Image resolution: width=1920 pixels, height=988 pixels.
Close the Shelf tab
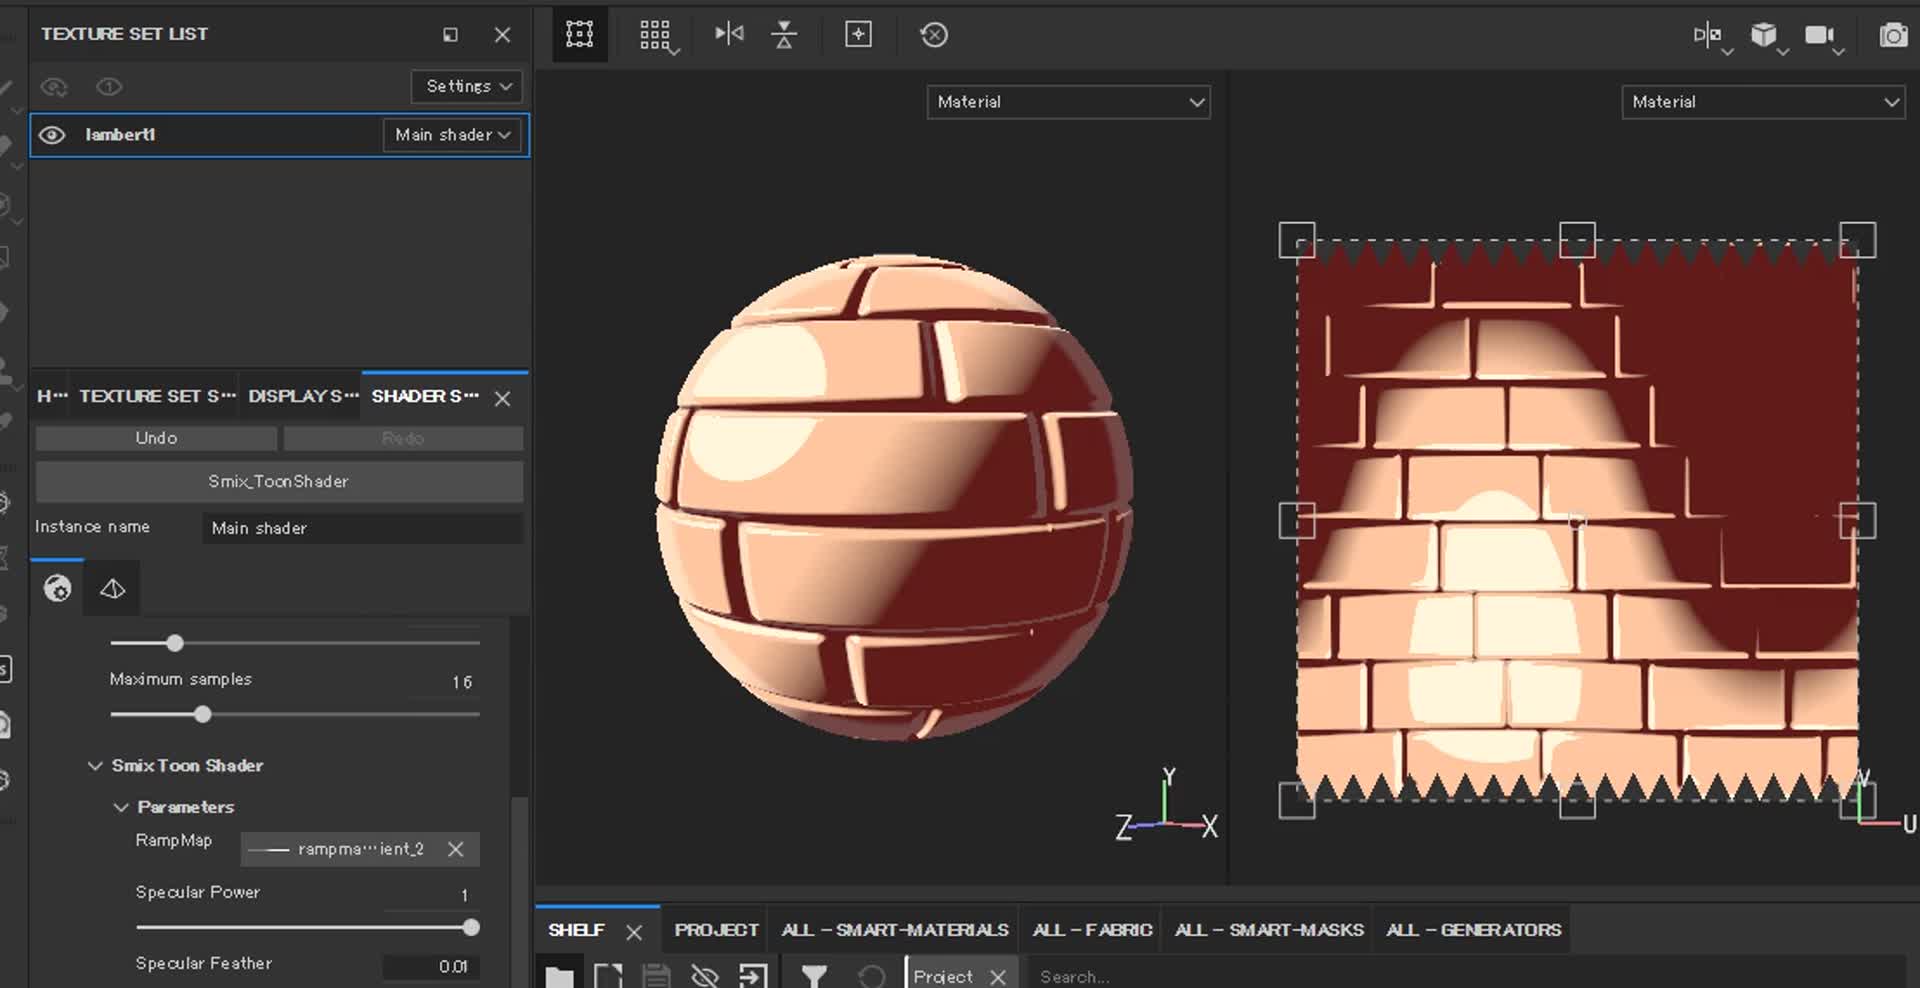634,932
